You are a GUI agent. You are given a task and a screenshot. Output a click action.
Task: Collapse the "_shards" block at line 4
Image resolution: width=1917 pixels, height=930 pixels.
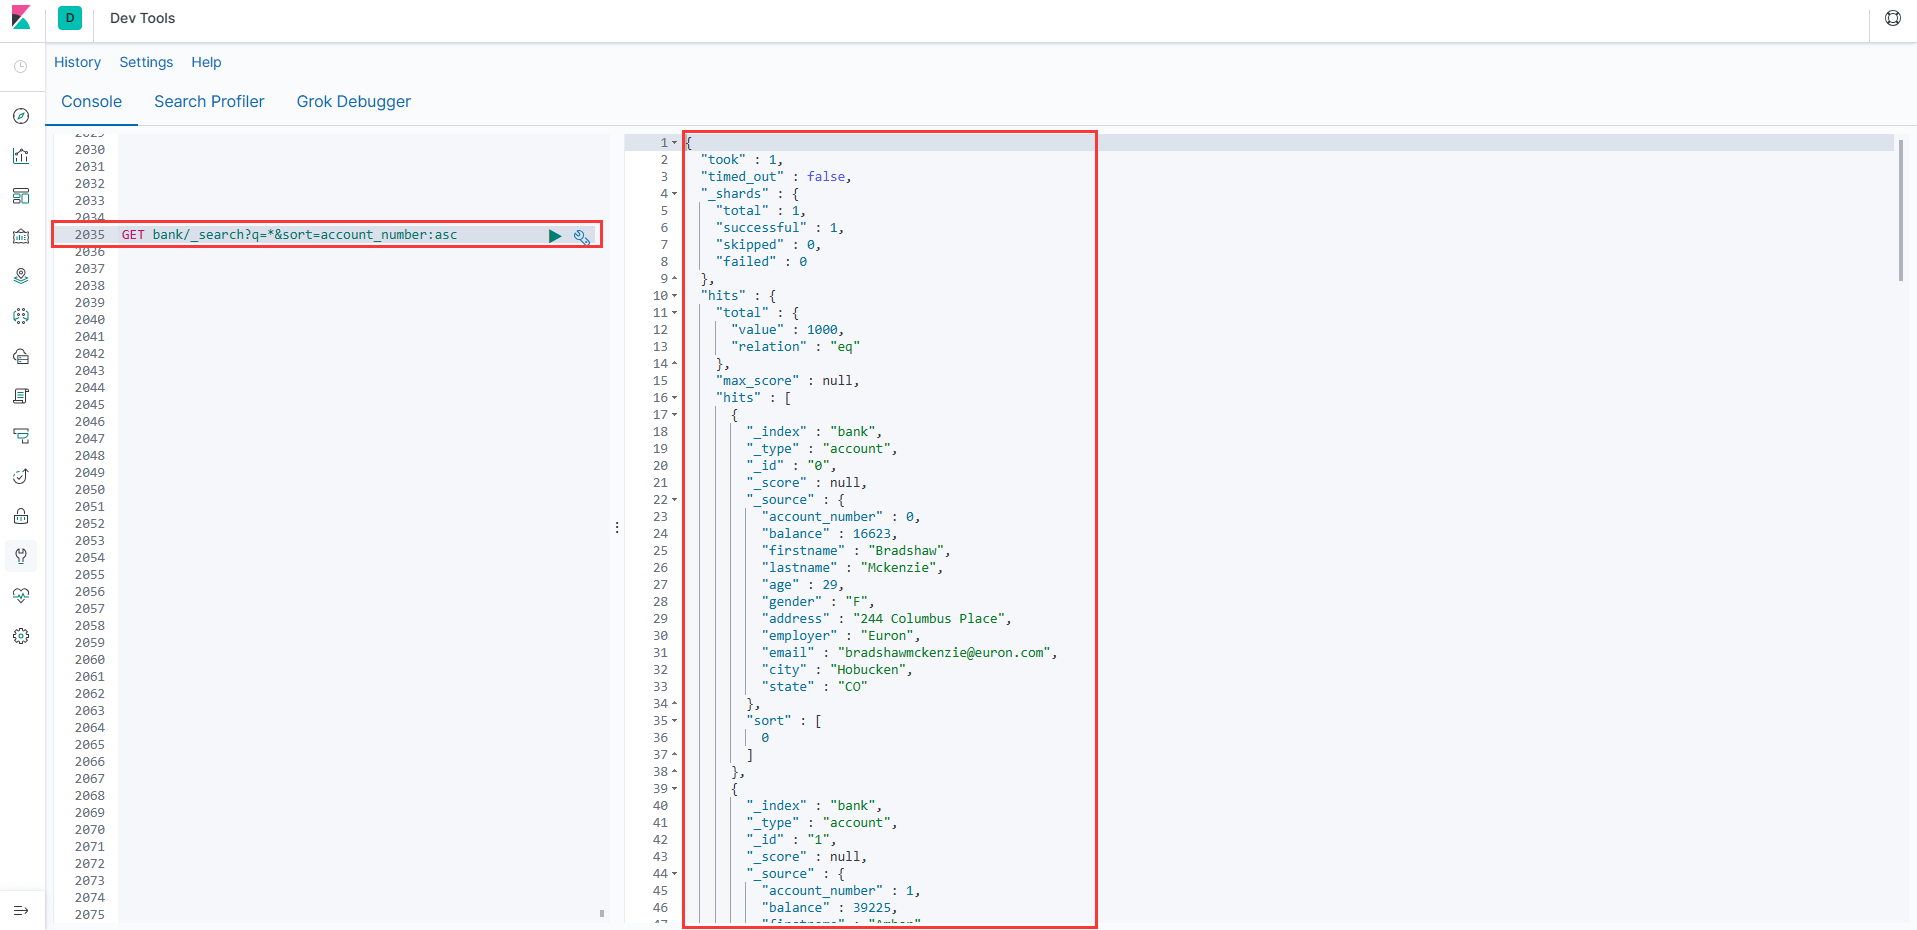675,194
